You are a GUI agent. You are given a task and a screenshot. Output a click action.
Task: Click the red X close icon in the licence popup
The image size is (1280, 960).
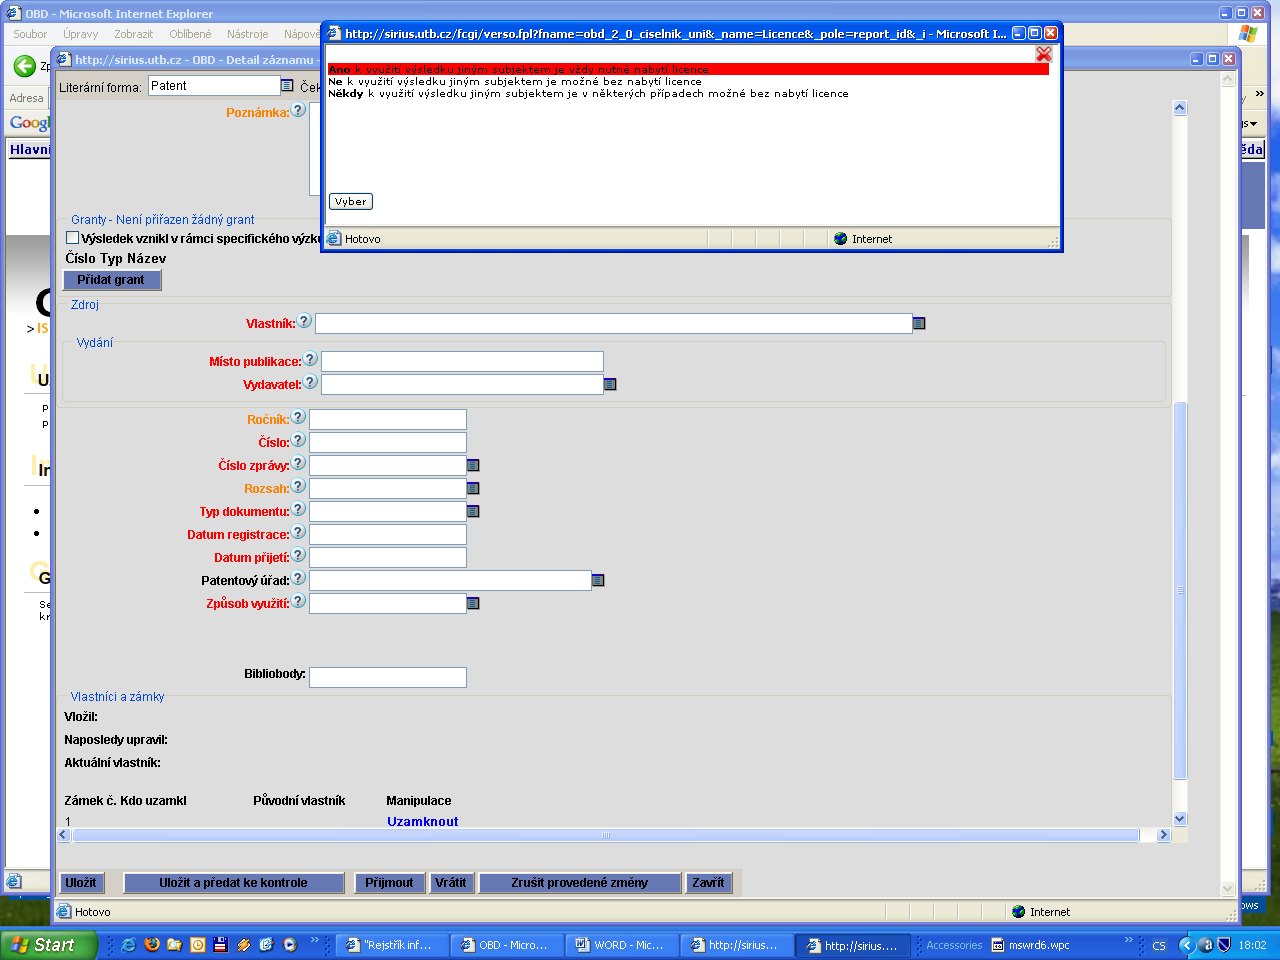point(1044,54)
